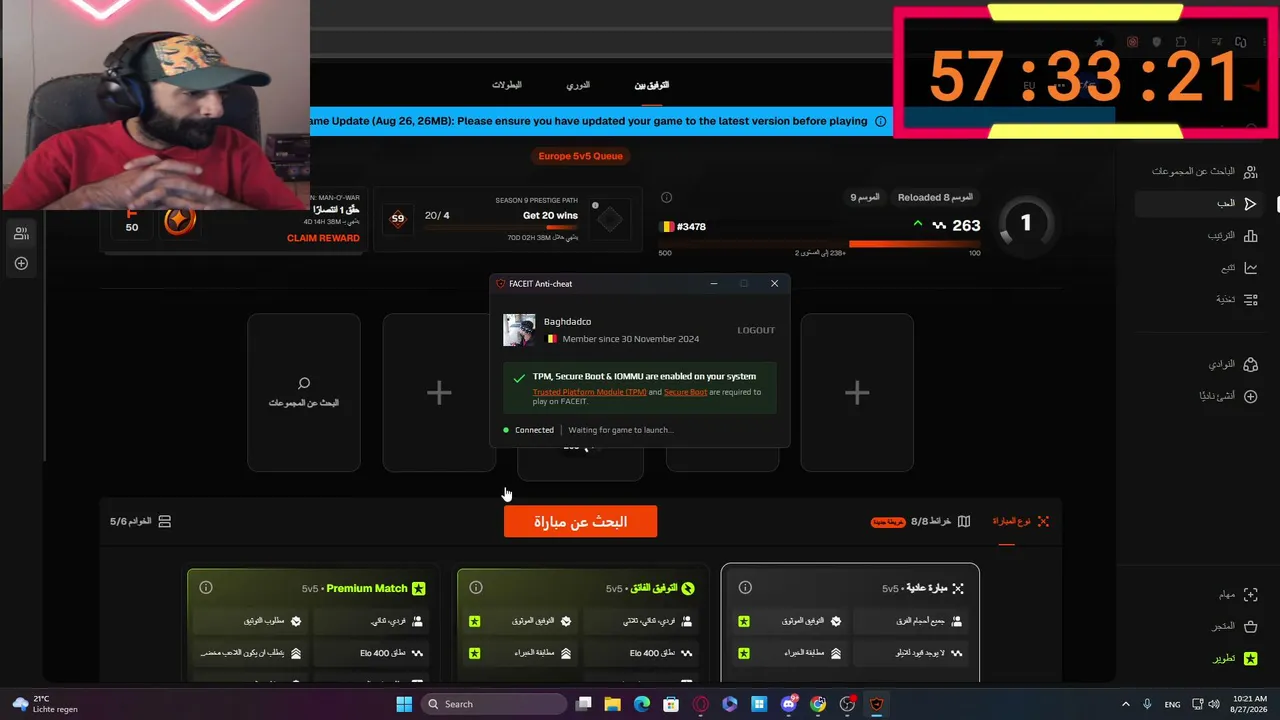1280x720 pixels.
Task: Click the orange find match button
Action: pyautogui.click(x=580, y=521)
